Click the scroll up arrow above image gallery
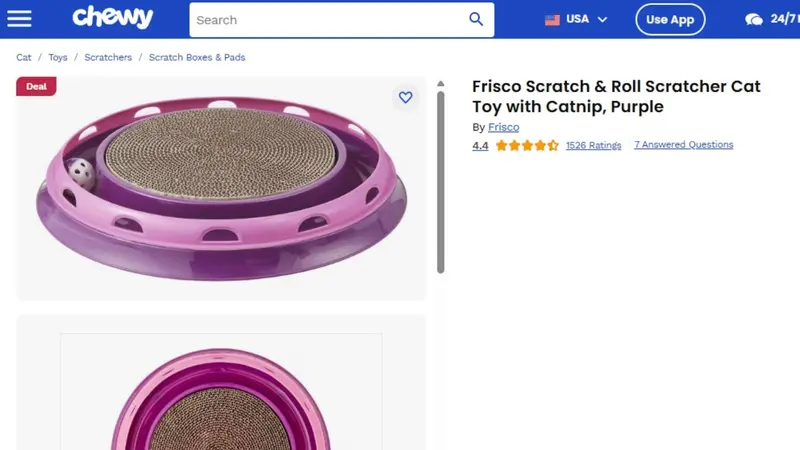 441,84
